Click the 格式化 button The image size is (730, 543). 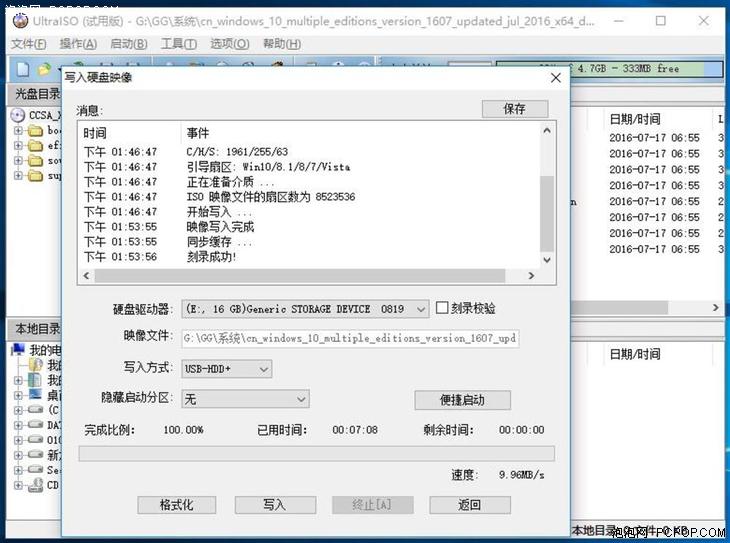point(176,505)
